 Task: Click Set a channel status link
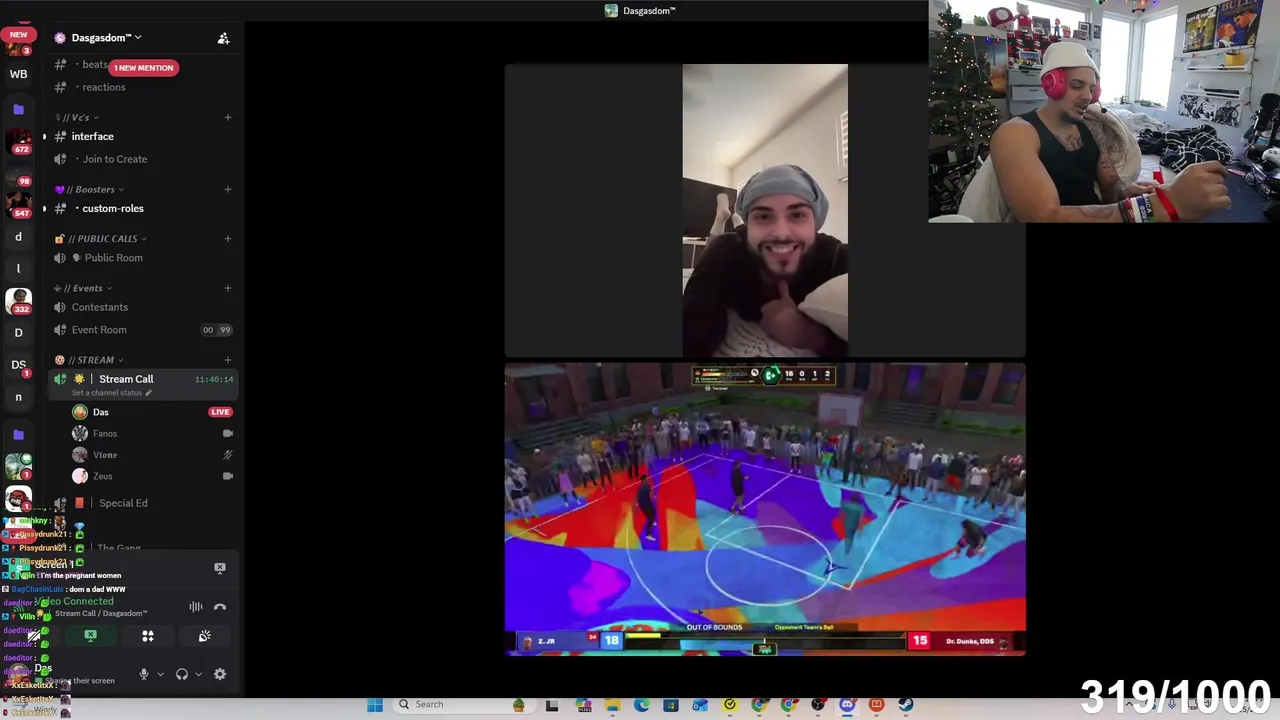click(112, 393)
